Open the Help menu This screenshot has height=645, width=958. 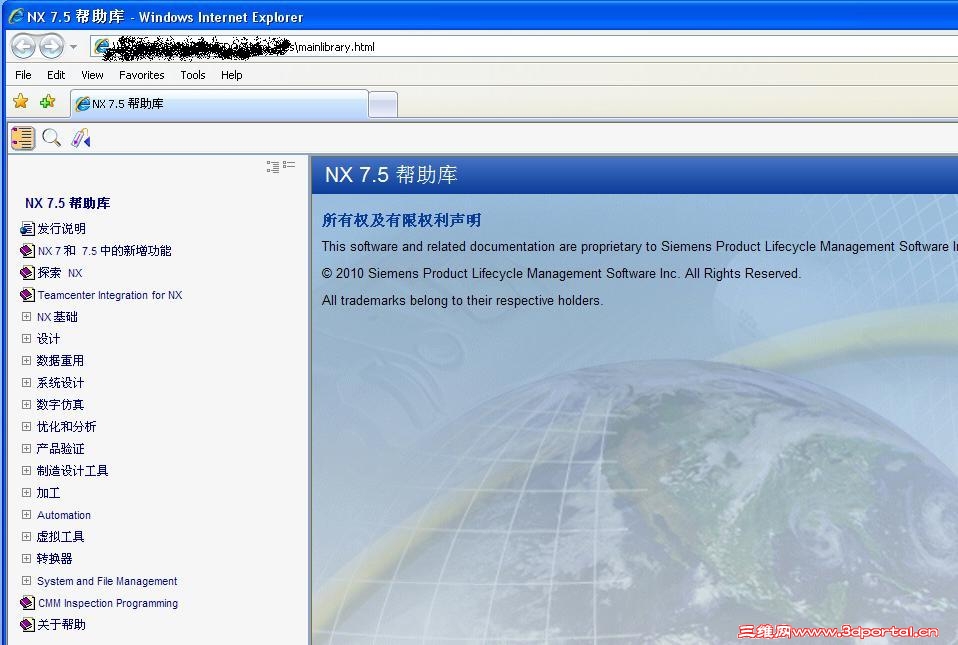coord(232,75)
